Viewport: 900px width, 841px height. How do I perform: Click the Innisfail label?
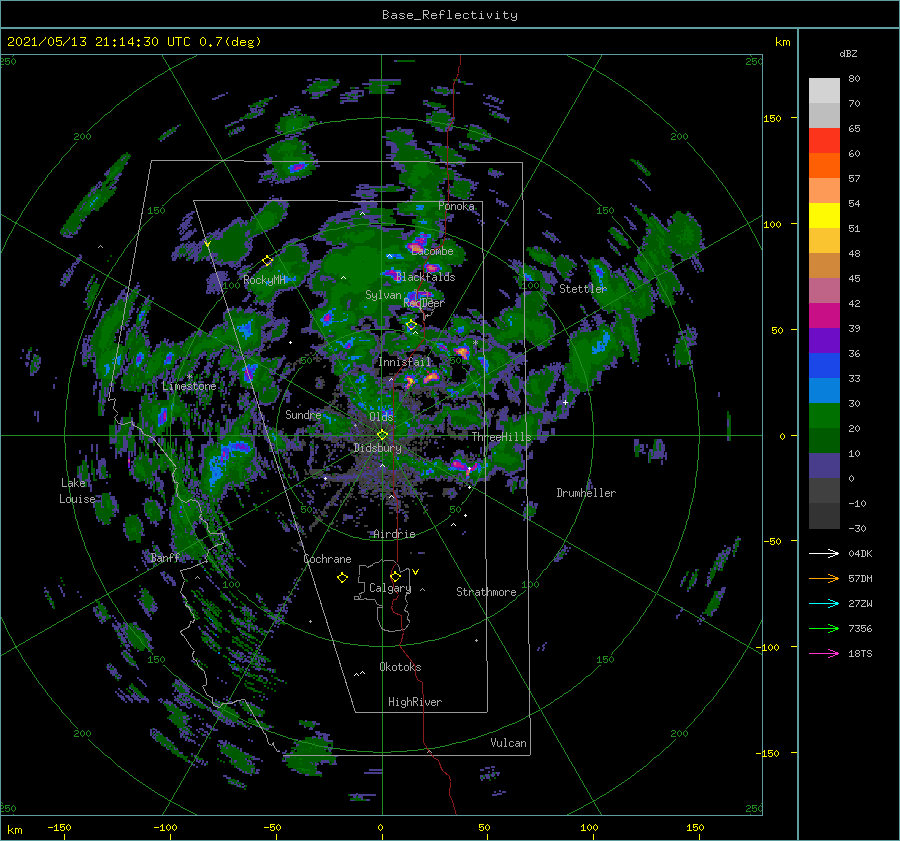[x=405, y=362]
